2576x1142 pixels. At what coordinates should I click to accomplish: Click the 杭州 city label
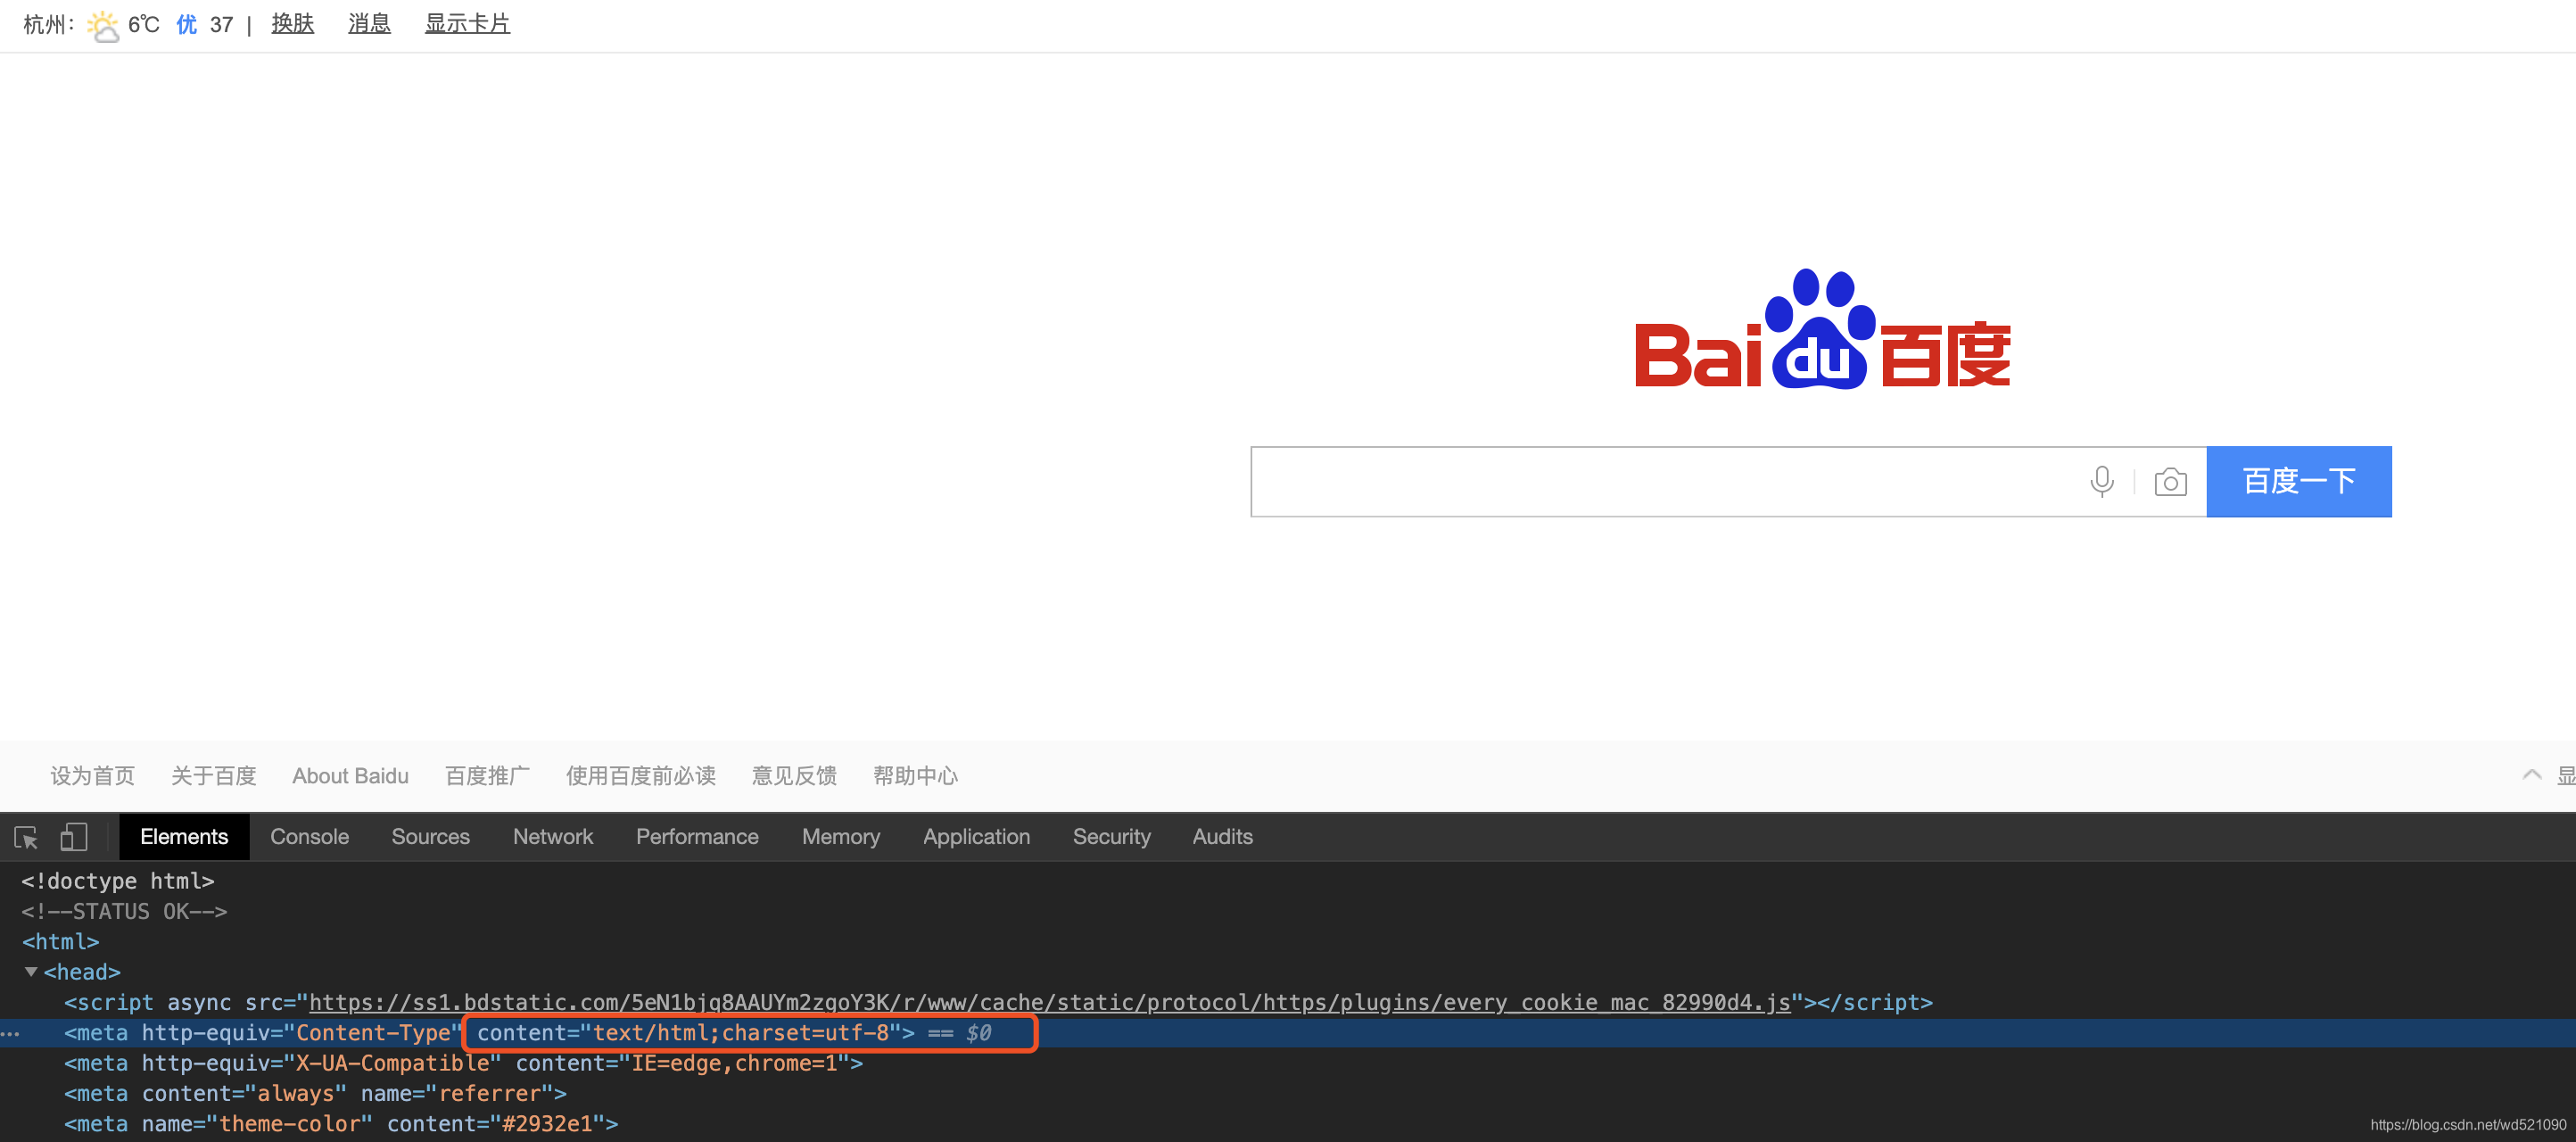pyautogui.click(x=48, y=25)
